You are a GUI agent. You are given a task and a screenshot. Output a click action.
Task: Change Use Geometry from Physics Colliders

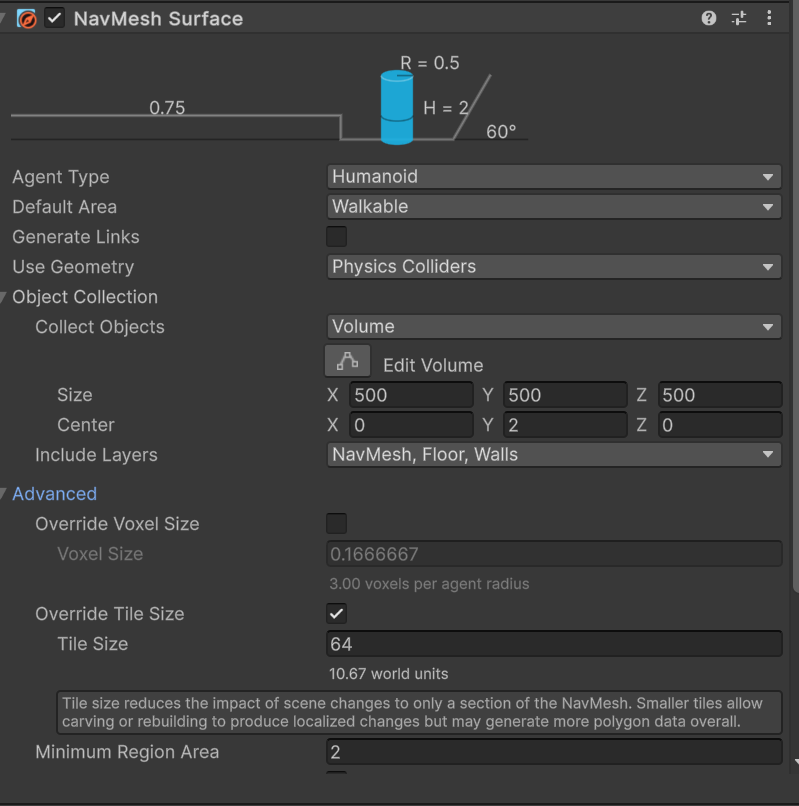554,266
